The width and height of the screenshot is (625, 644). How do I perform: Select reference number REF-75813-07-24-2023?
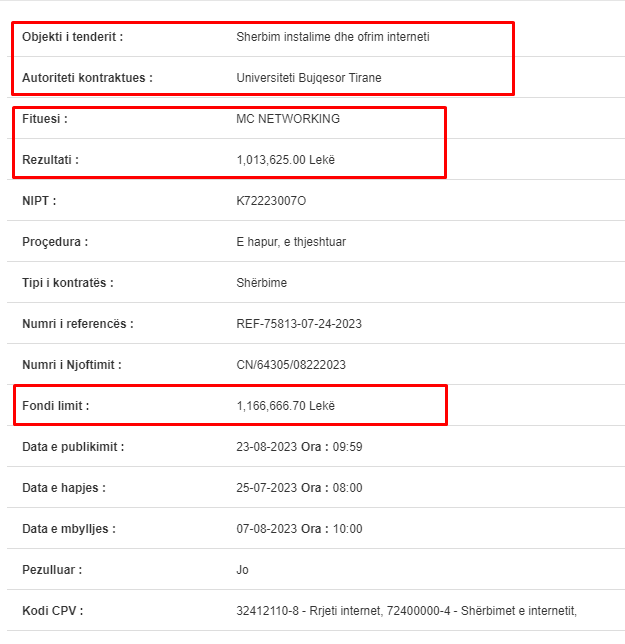coord(299,324)
